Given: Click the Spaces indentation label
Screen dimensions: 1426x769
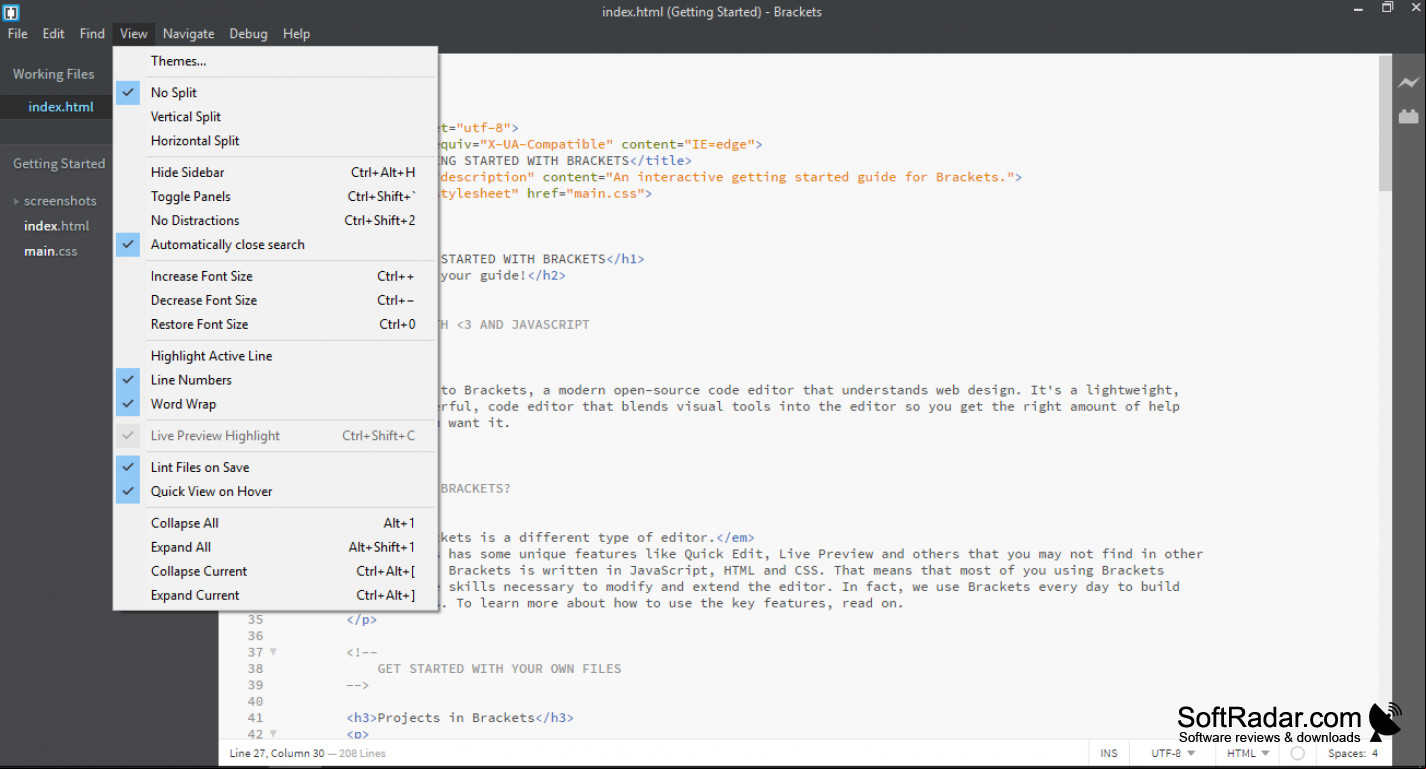Looking at the screenshot, I should point(1347,753).
